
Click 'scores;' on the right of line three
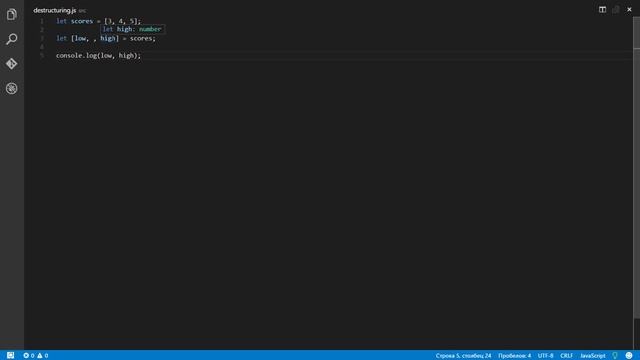click(x=143, y=38)
